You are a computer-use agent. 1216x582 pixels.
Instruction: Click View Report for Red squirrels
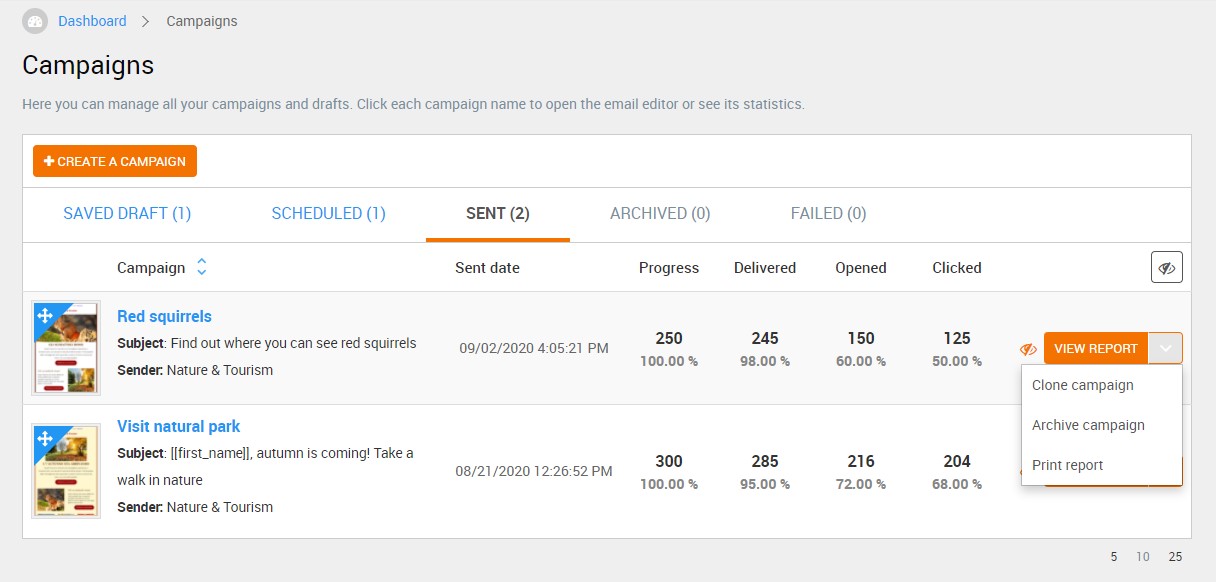coord(1096,348)
